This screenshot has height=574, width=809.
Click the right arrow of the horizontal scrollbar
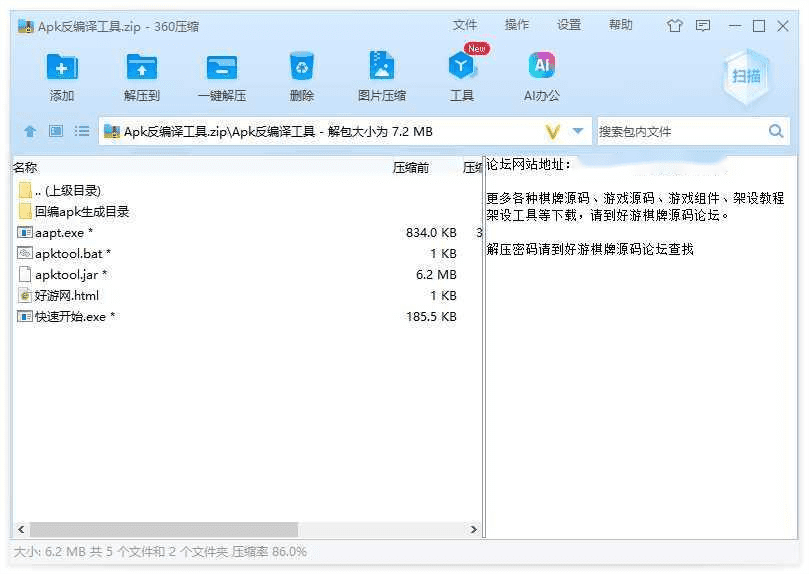[x=474, y=529]
